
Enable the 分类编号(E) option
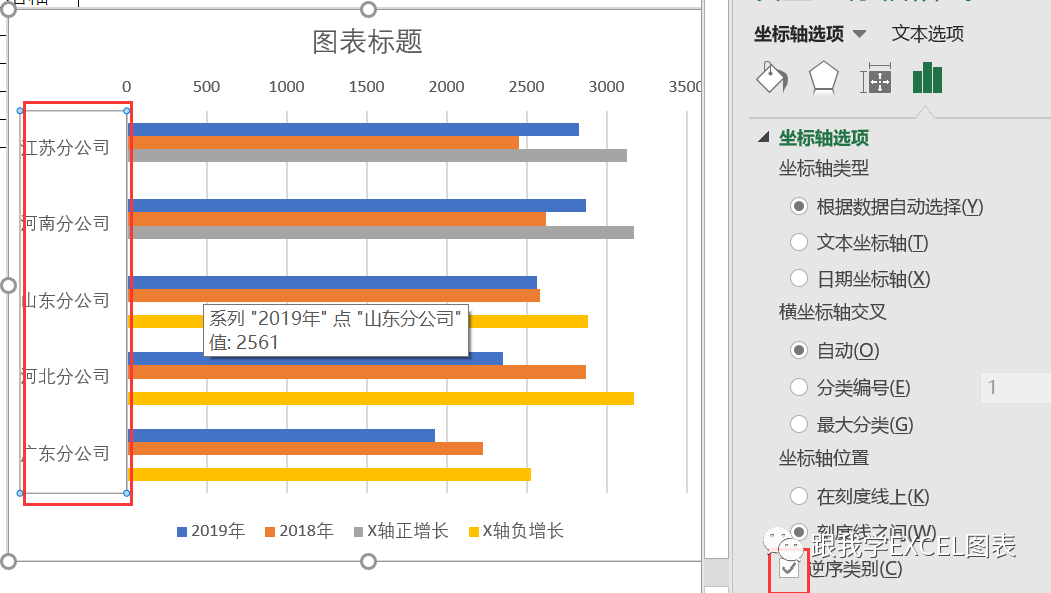tap(799, 387)
